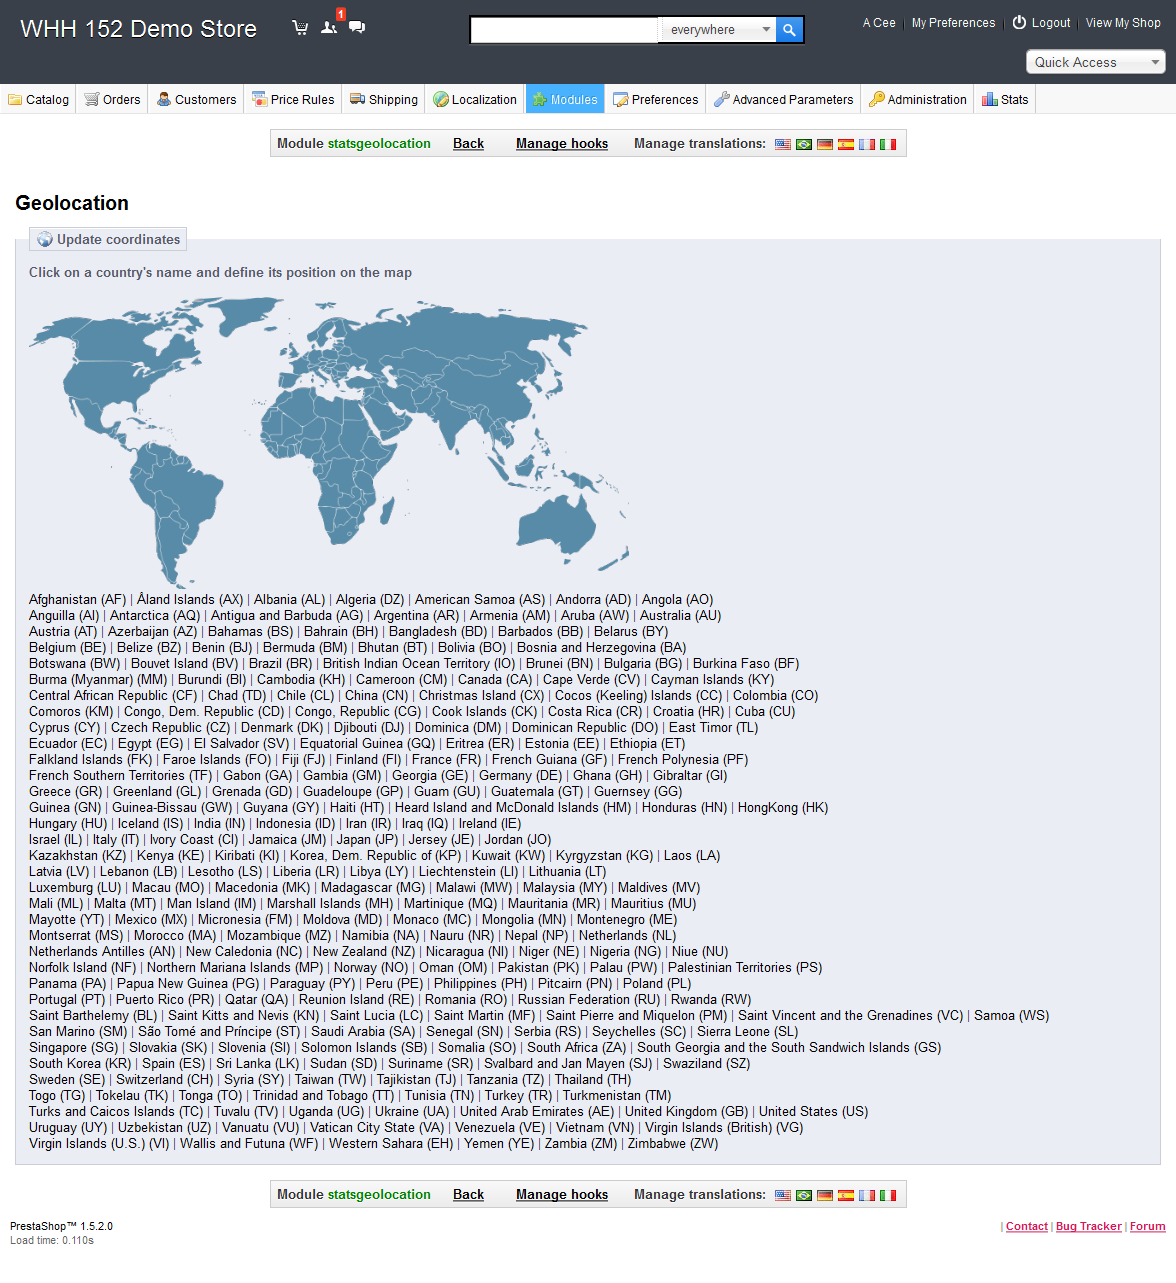Screen dimensions: 1176x1283
Task: Click the shopping cart orders icon in header
Action: tap(299, 28)
